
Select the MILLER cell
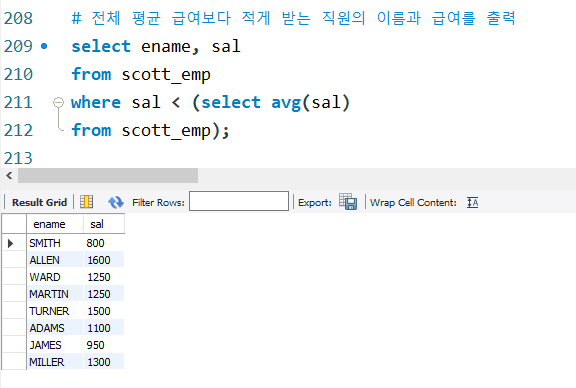(x=55, y=362)
